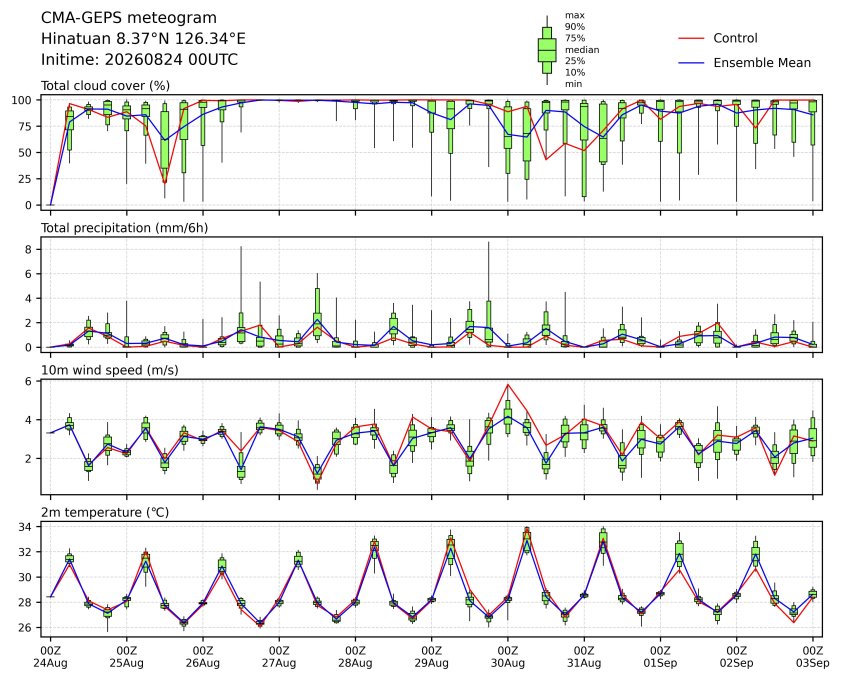Screen dimensions: 841x680
Task: Click the Hinatuan location coordinates text
Action: pos(143,39)
